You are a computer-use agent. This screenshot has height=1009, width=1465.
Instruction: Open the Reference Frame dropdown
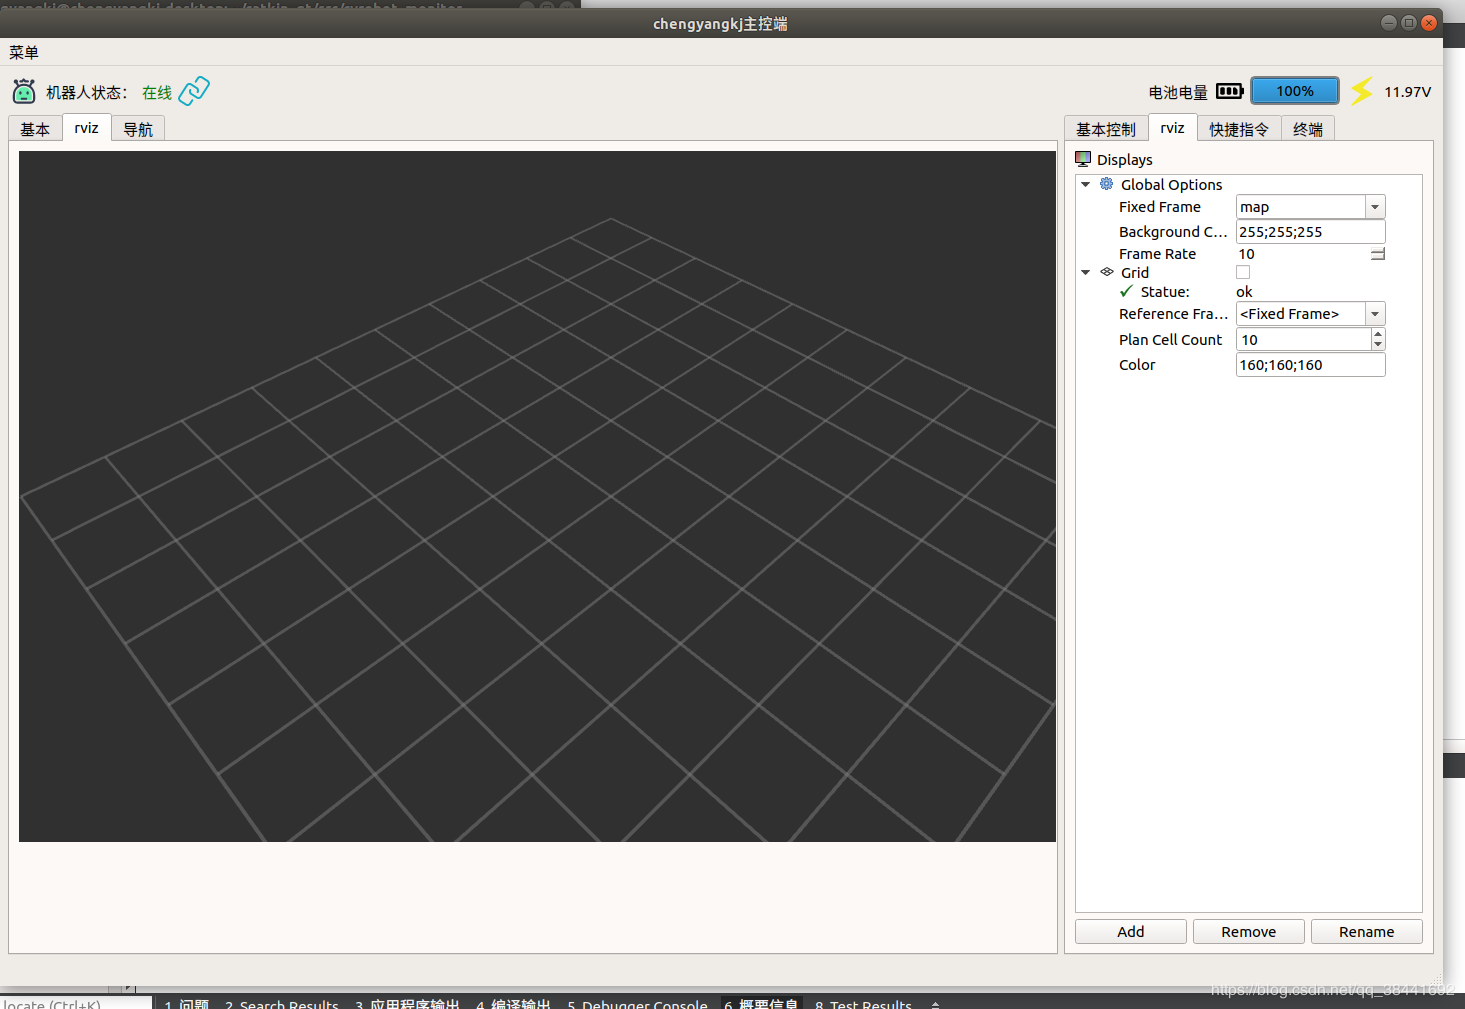tap(1375, 313)
